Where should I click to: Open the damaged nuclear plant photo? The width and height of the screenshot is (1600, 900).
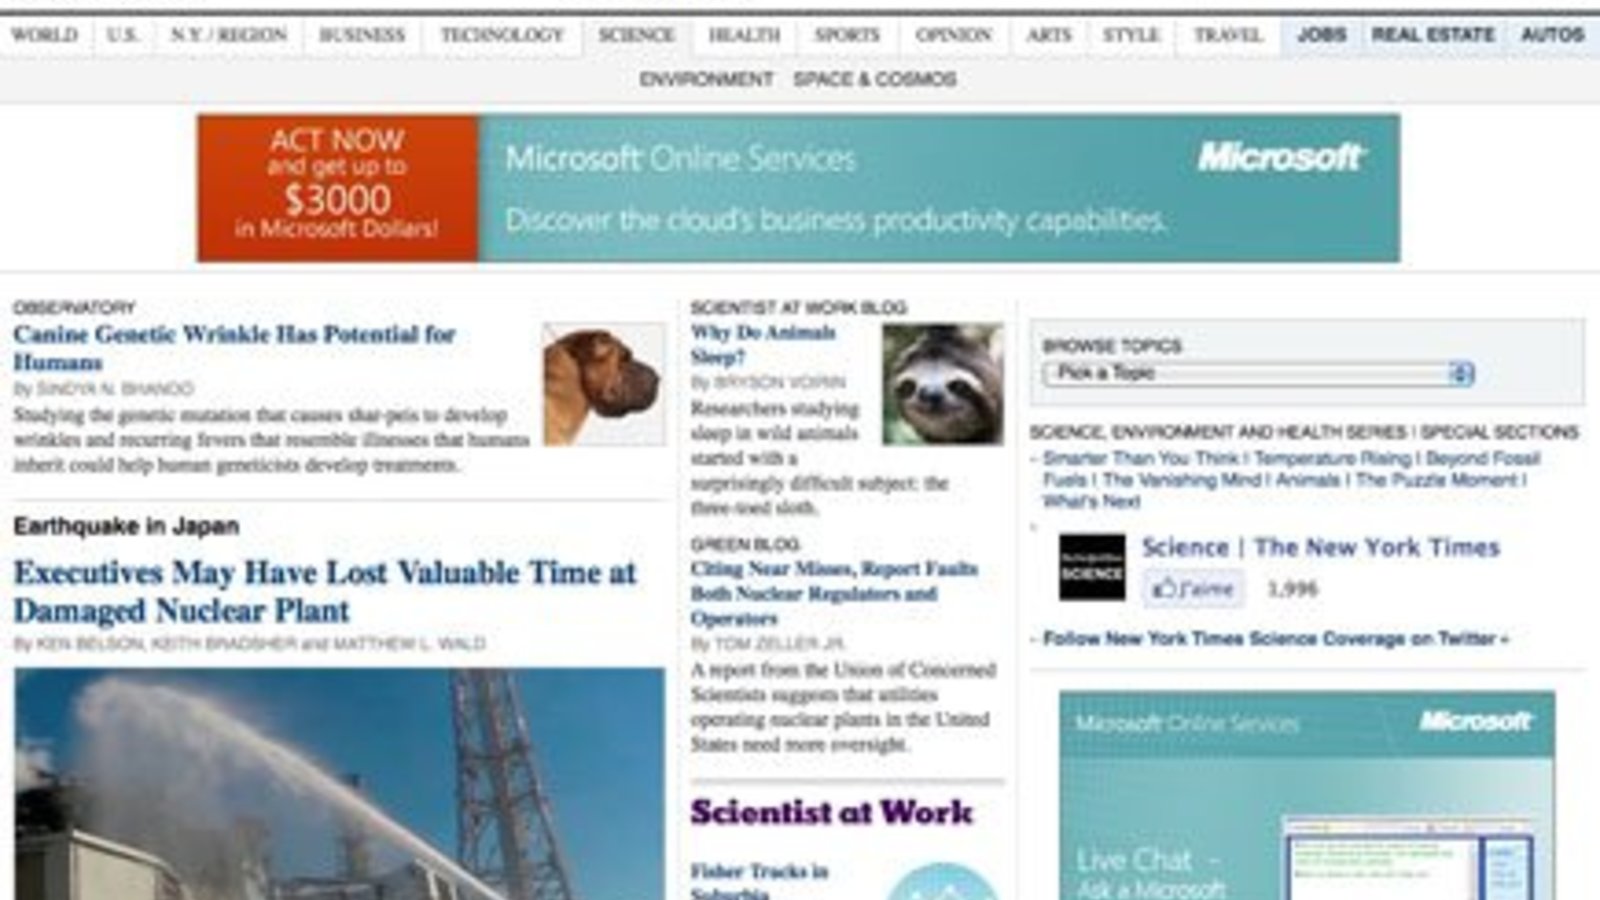tap(339, 784)
